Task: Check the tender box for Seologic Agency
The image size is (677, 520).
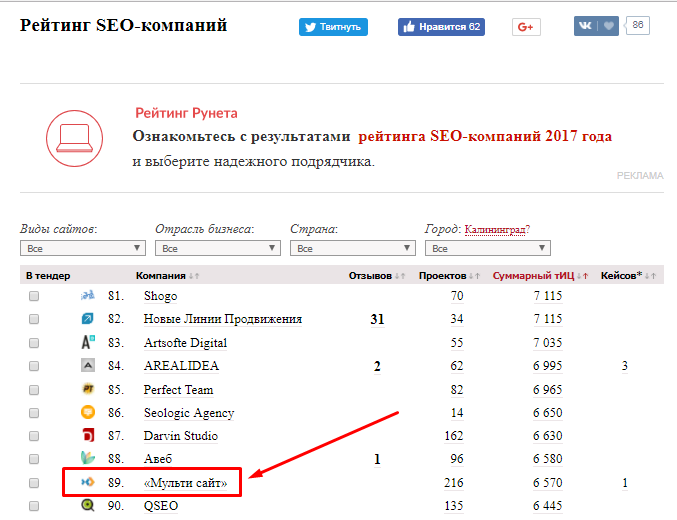Action: [x=34, y=413]
